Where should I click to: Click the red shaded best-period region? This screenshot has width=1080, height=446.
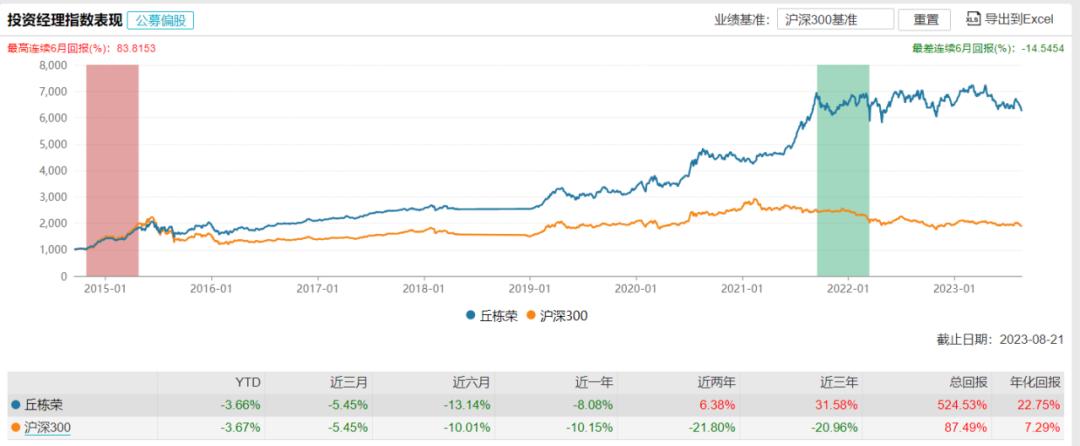point(112,170)
